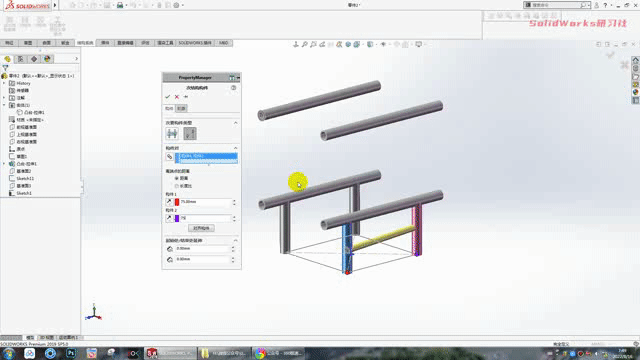Click the button below the Member 2 field
This screenshot has height=360, width=640.
pos(201,228)
